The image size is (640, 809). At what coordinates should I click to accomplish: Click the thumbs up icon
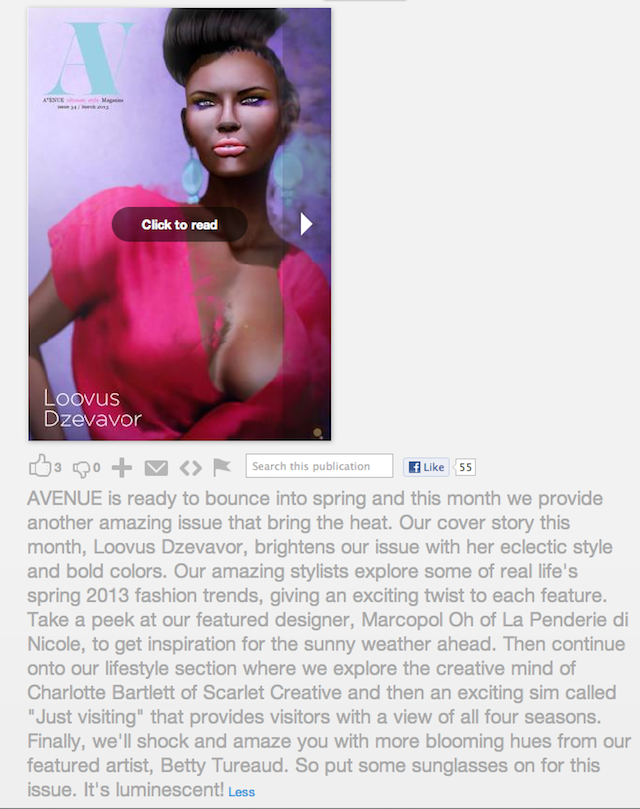40,465
